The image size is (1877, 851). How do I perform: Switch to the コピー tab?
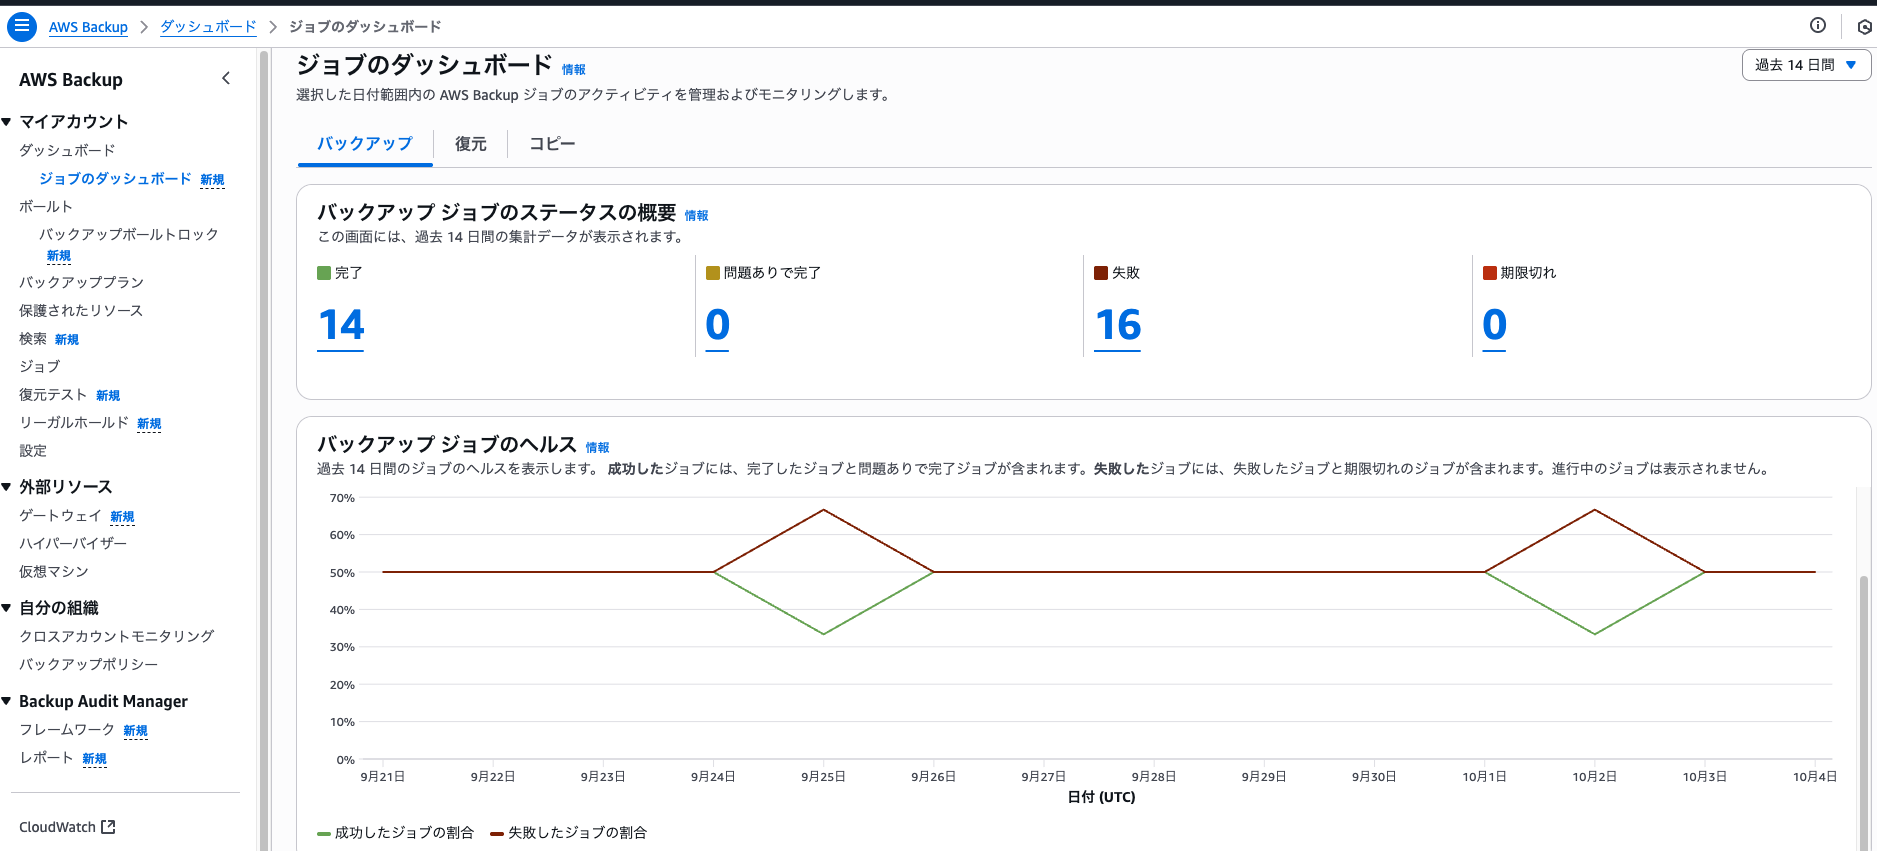point(552,144)
